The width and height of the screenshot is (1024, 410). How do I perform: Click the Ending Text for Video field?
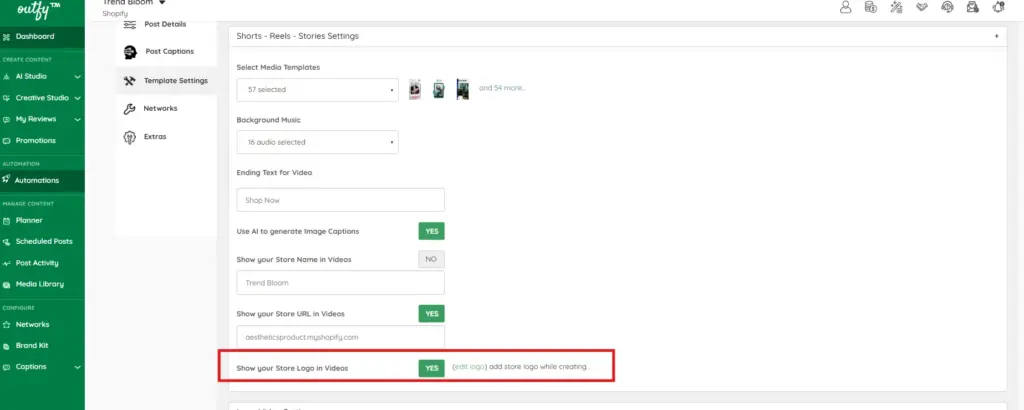pos(340,200)
